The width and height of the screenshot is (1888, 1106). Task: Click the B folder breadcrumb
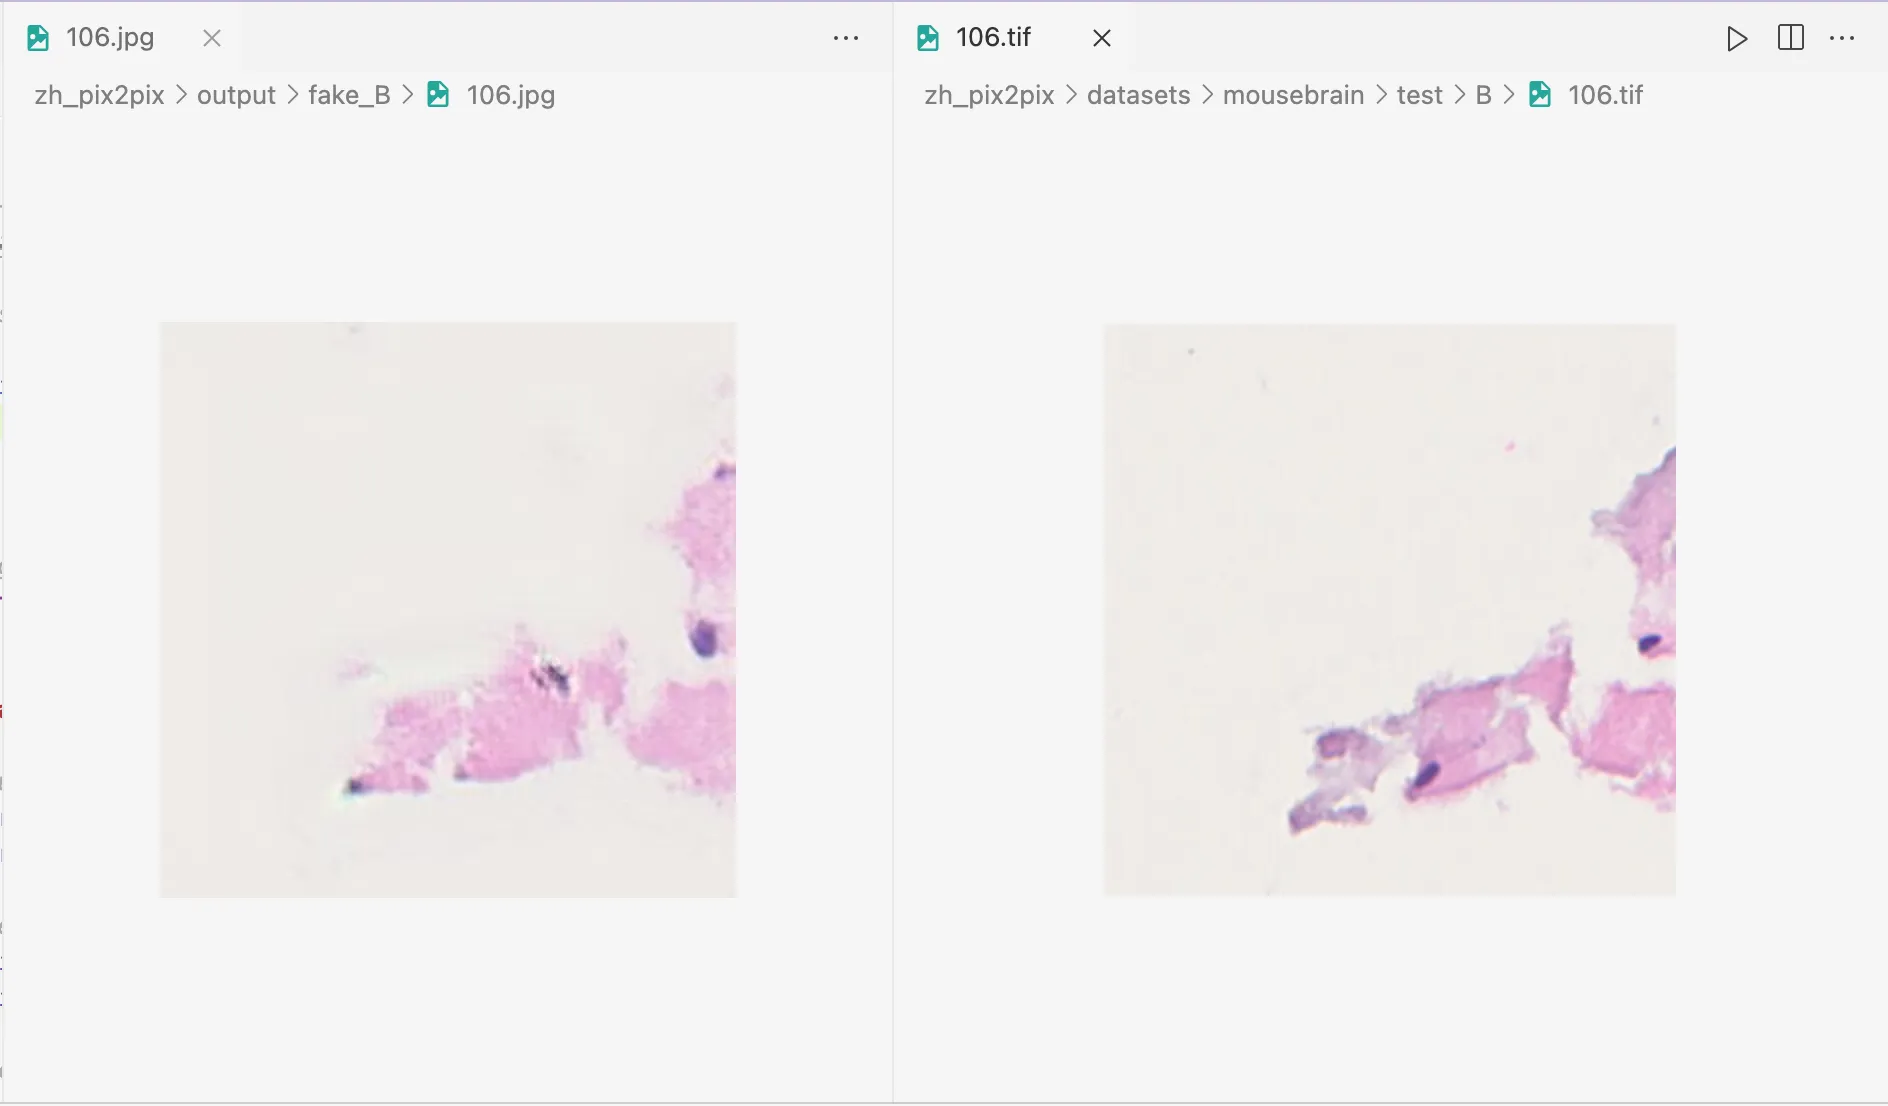coord(1483,95)
